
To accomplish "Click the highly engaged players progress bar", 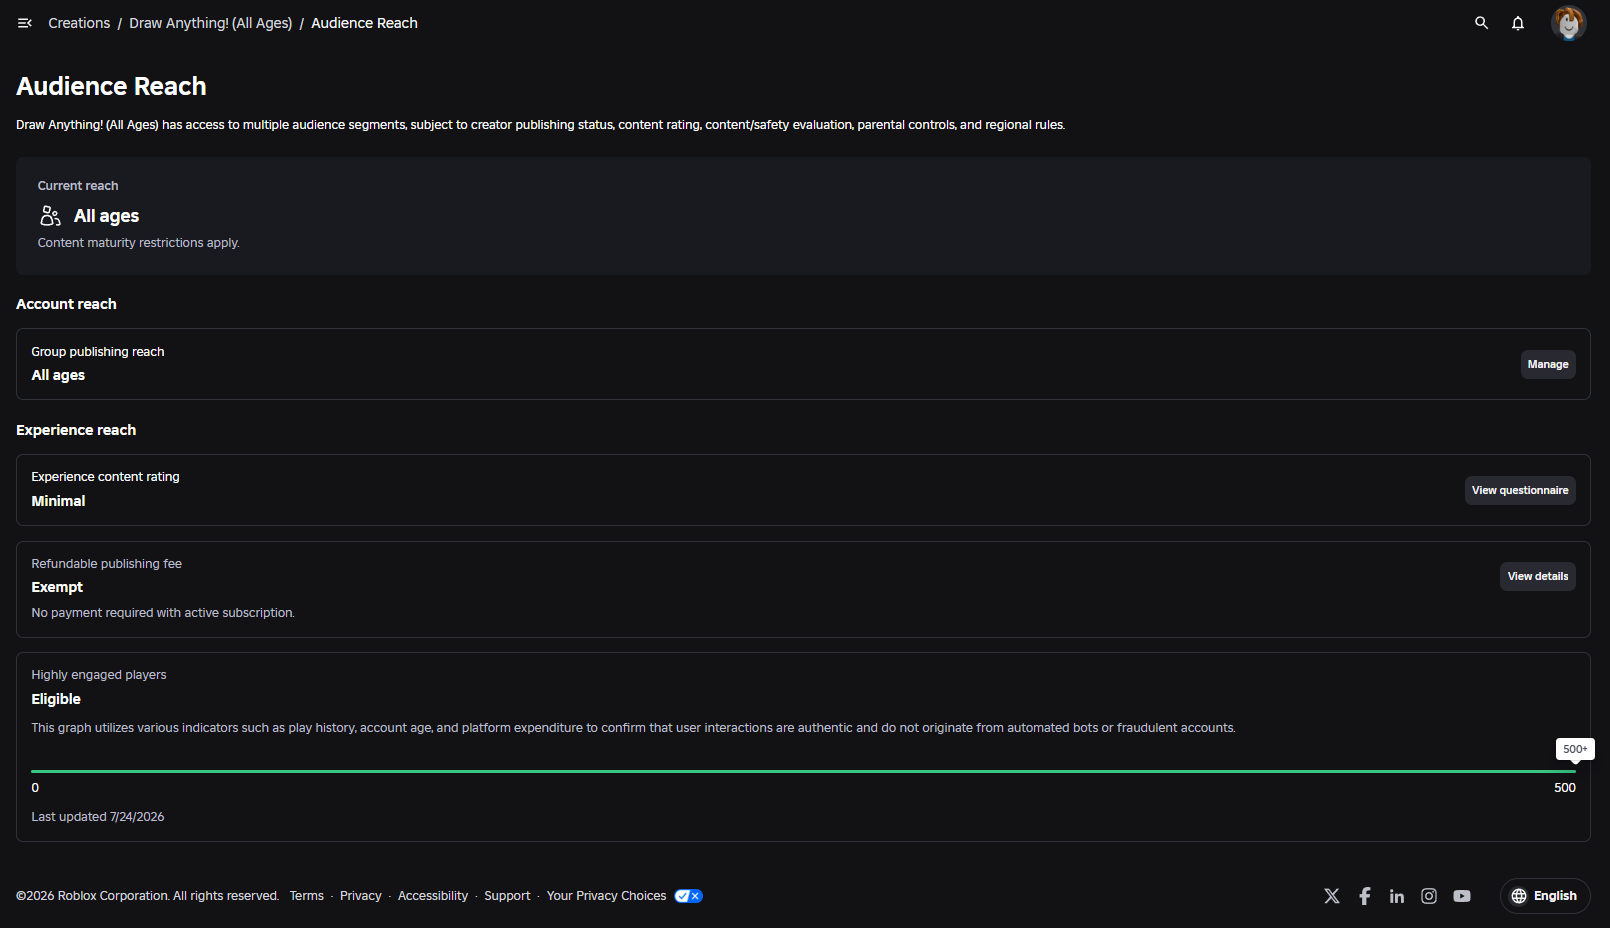I will click(803, 771).
